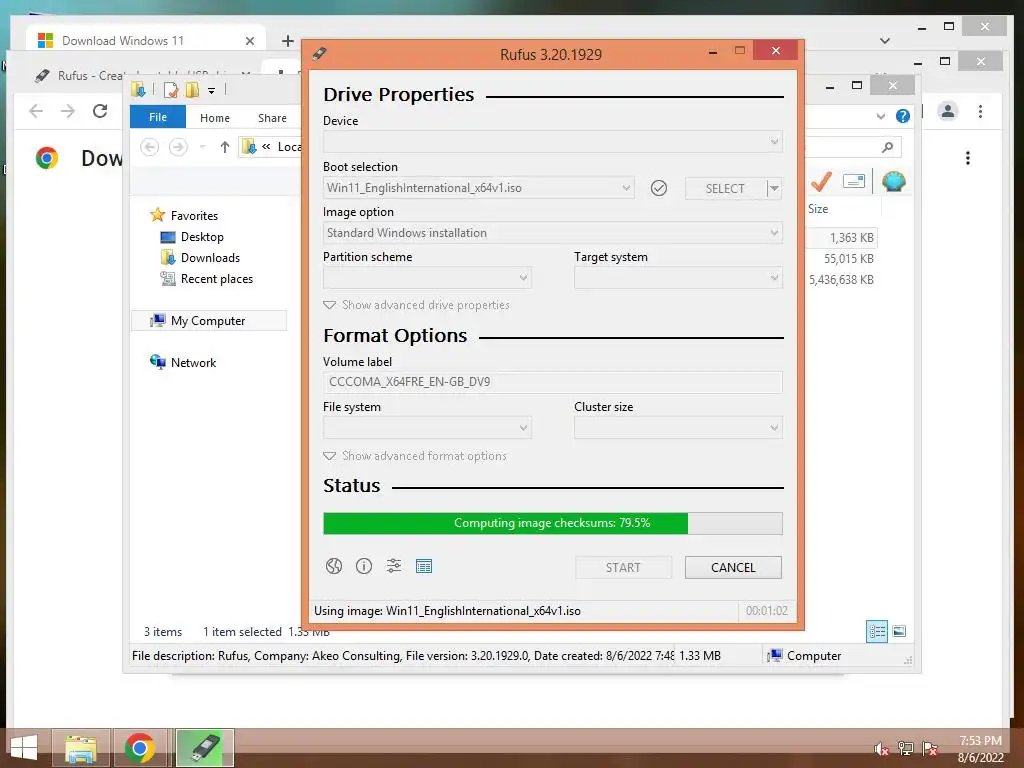
Task: Click the greyed START button in Rufus
Action: pos(623,568)
